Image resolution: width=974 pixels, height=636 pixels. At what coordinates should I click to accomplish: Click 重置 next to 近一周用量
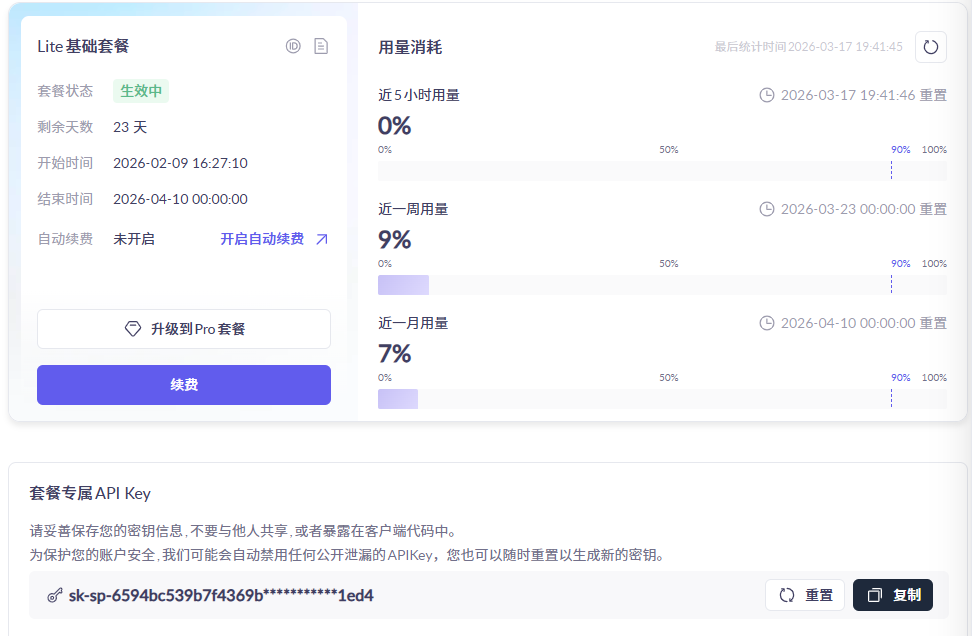[932, 209]
